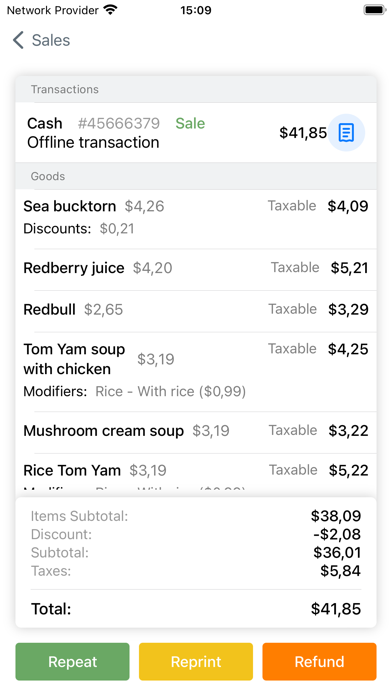Image resolution: width=392 pixels, height=696 pixels.
Task: Select the Sea bucktorn item
Action: [196, 219]
